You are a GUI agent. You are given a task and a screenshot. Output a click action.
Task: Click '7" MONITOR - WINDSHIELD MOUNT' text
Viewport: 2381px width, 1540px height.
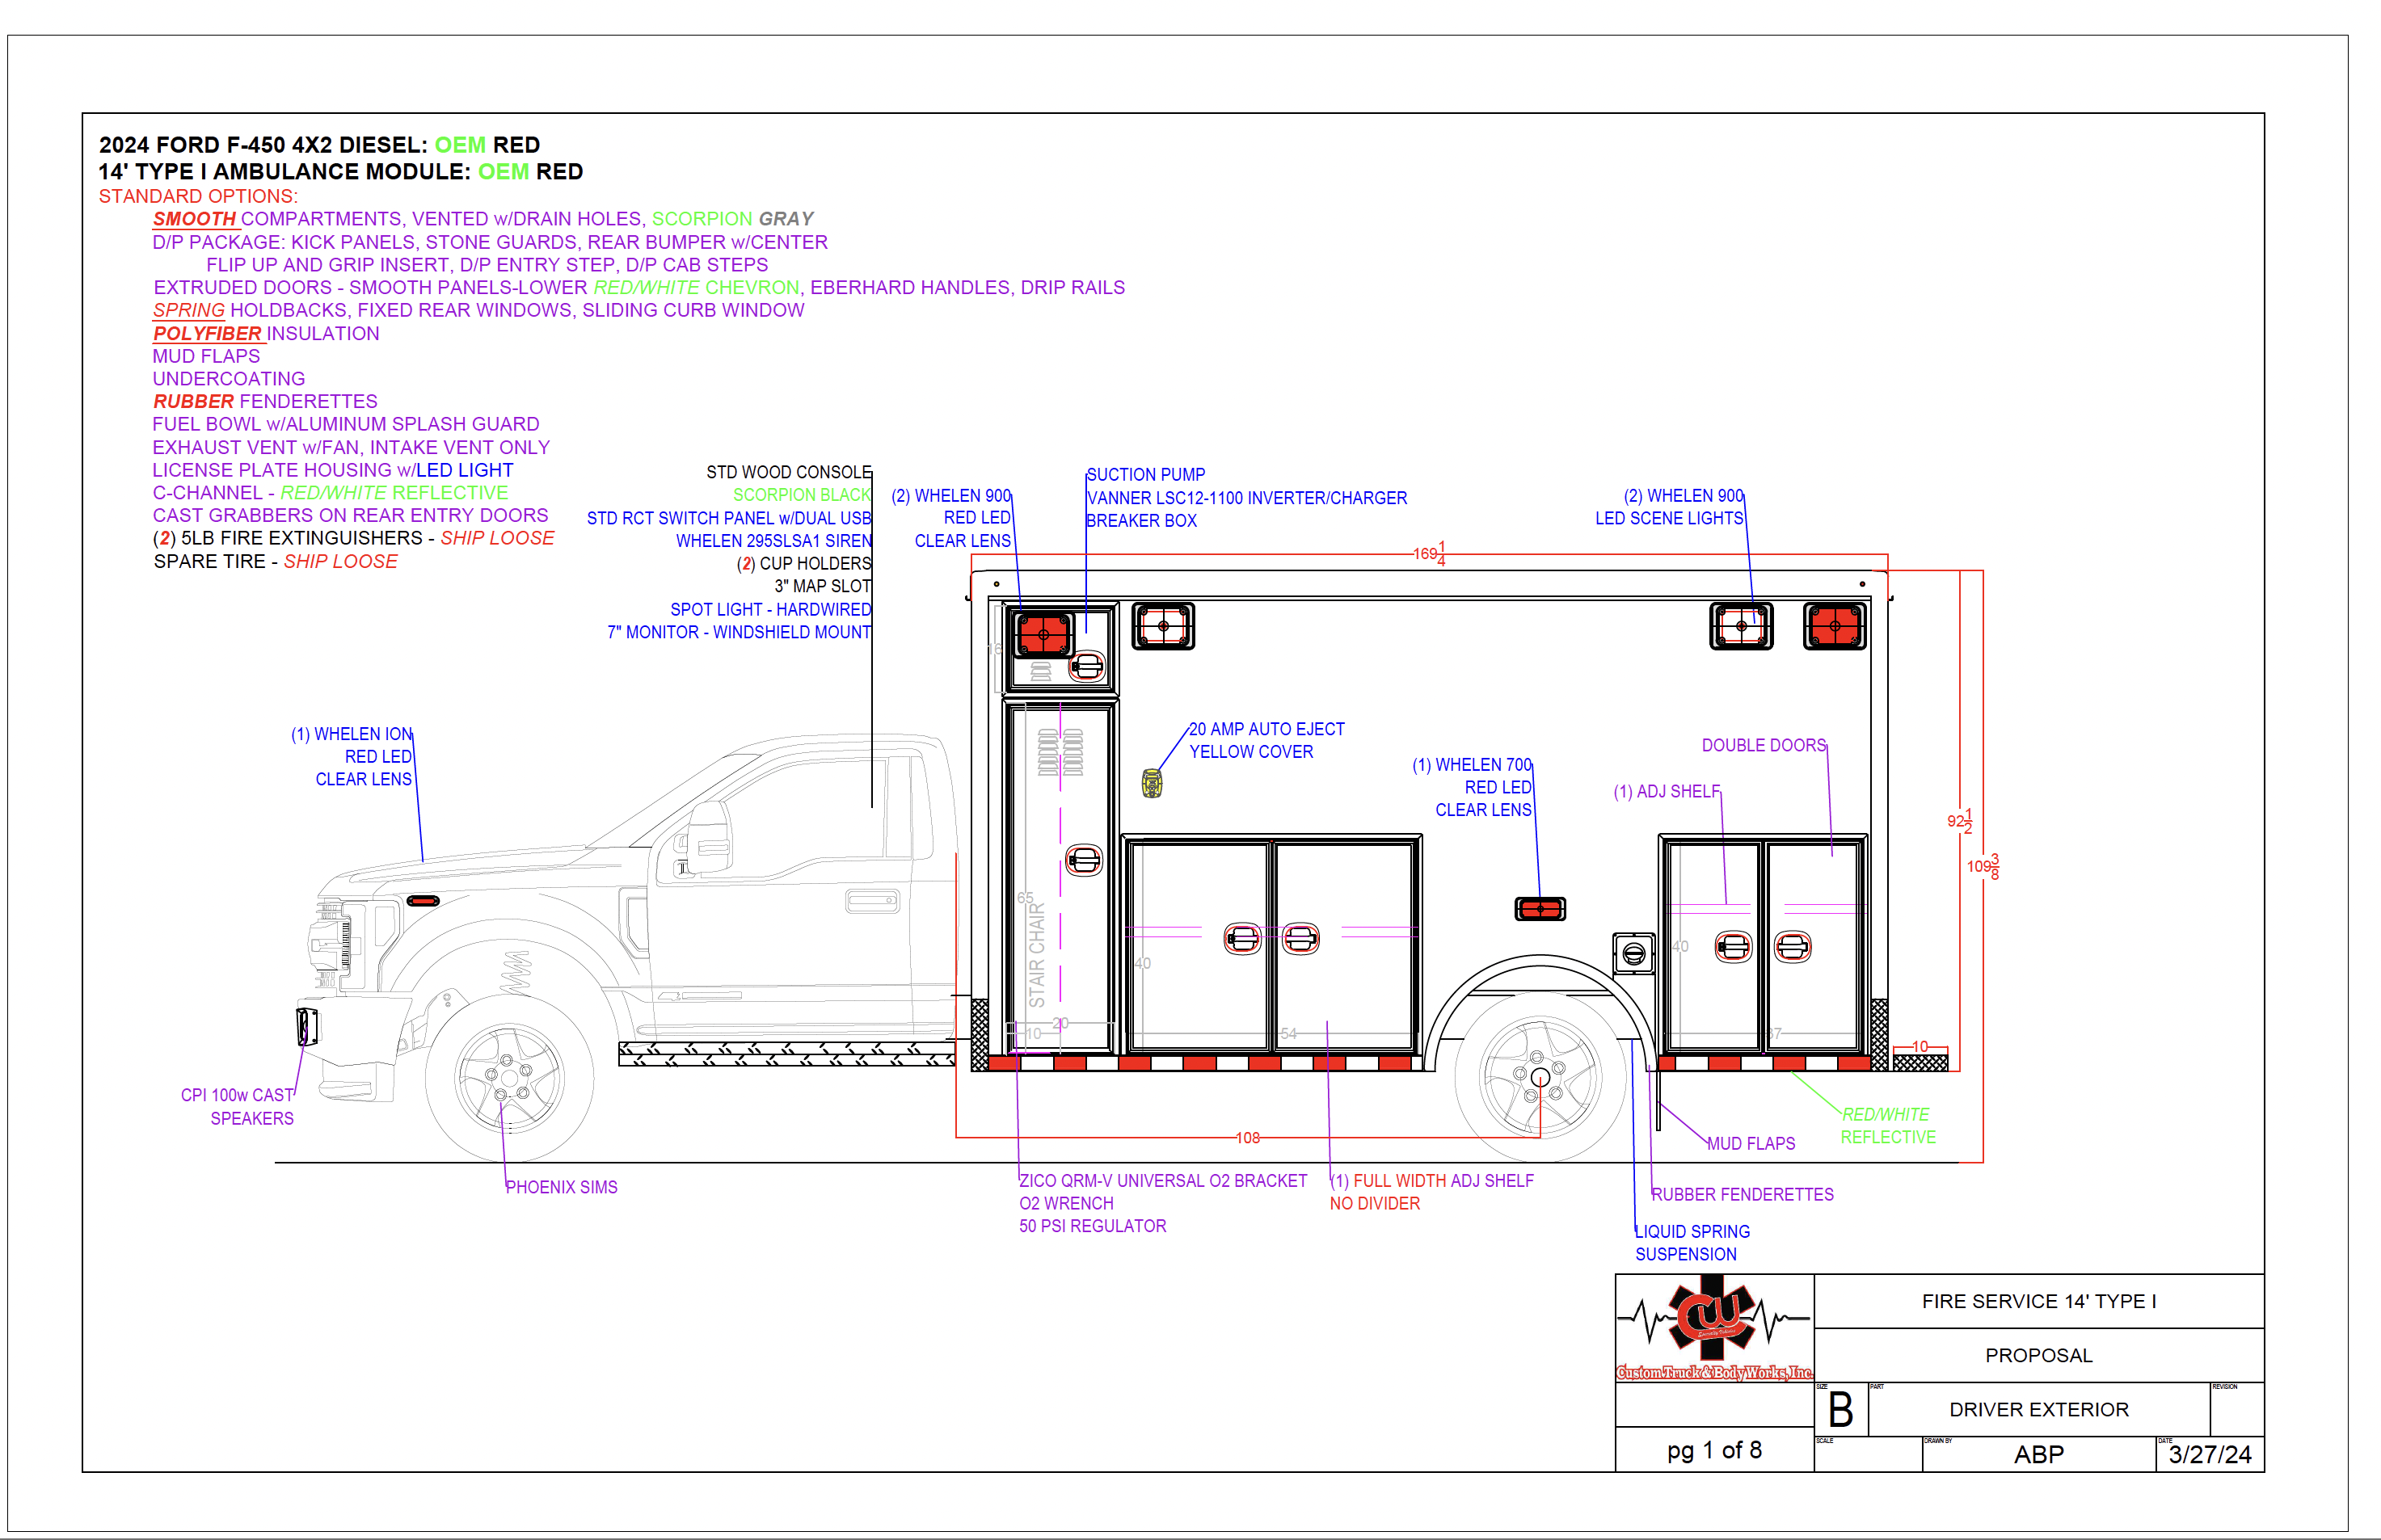click(x=739, y=632)
